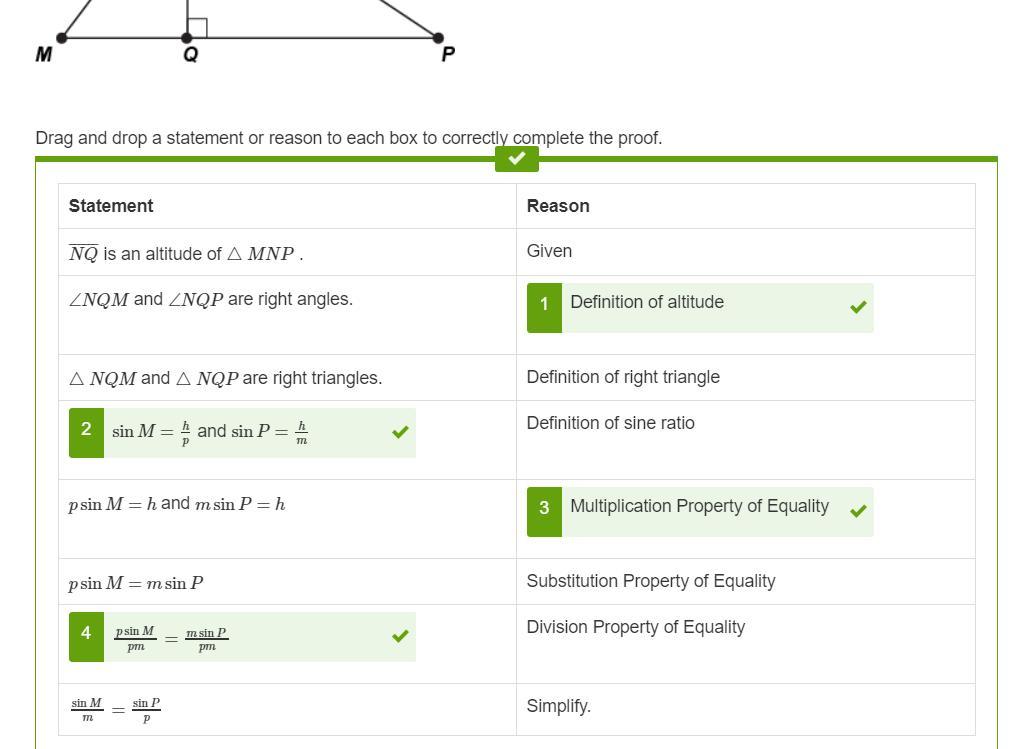Viewport: 1023px width, 749px height.
Task: Click the "Substitution Property of Equality" reason cell
Action: [x=651, y=581]
